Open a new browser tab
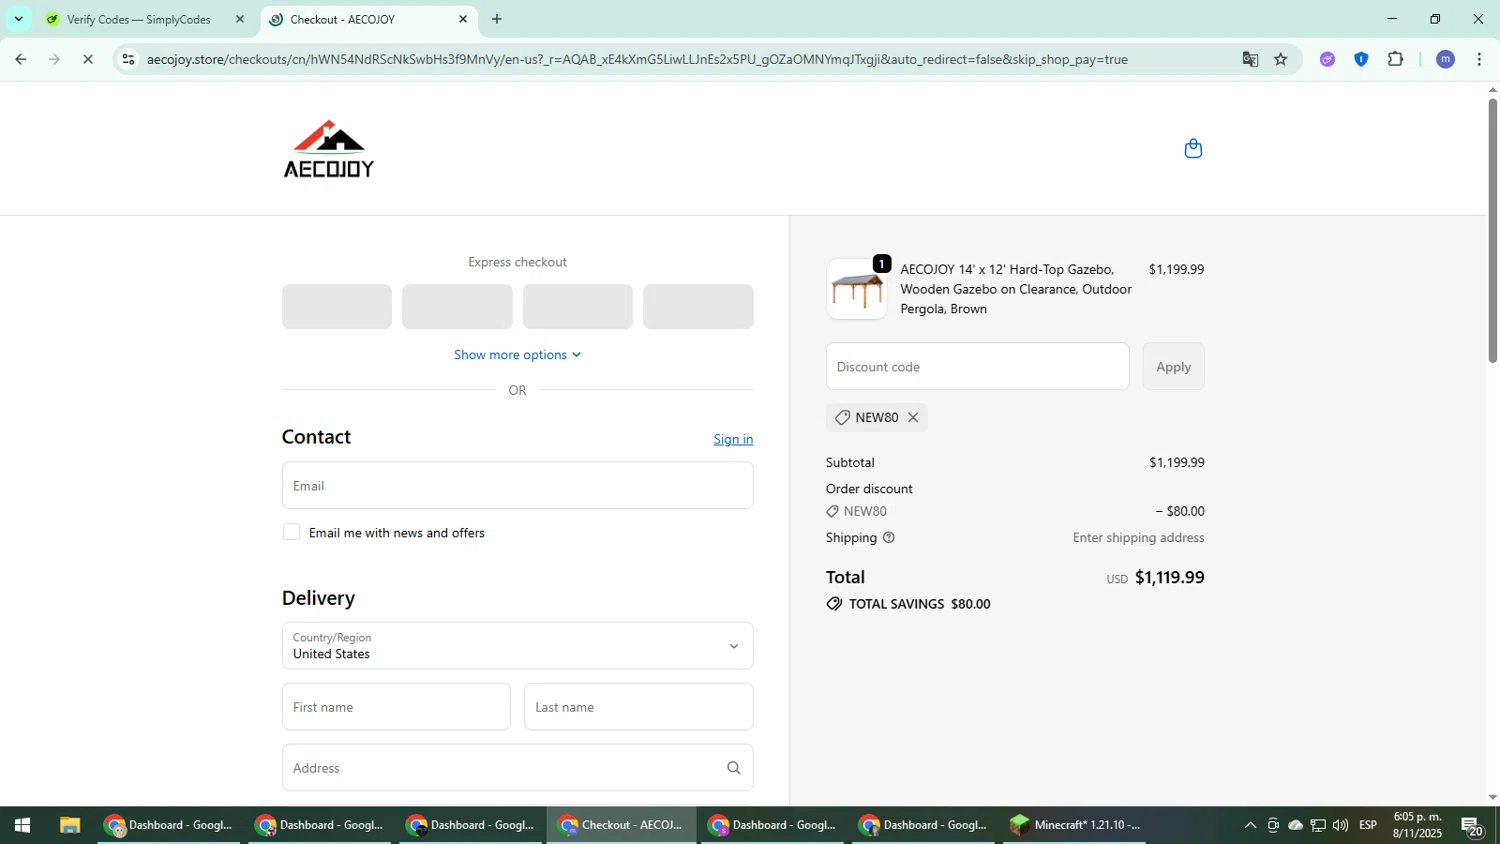 [497, 19]
